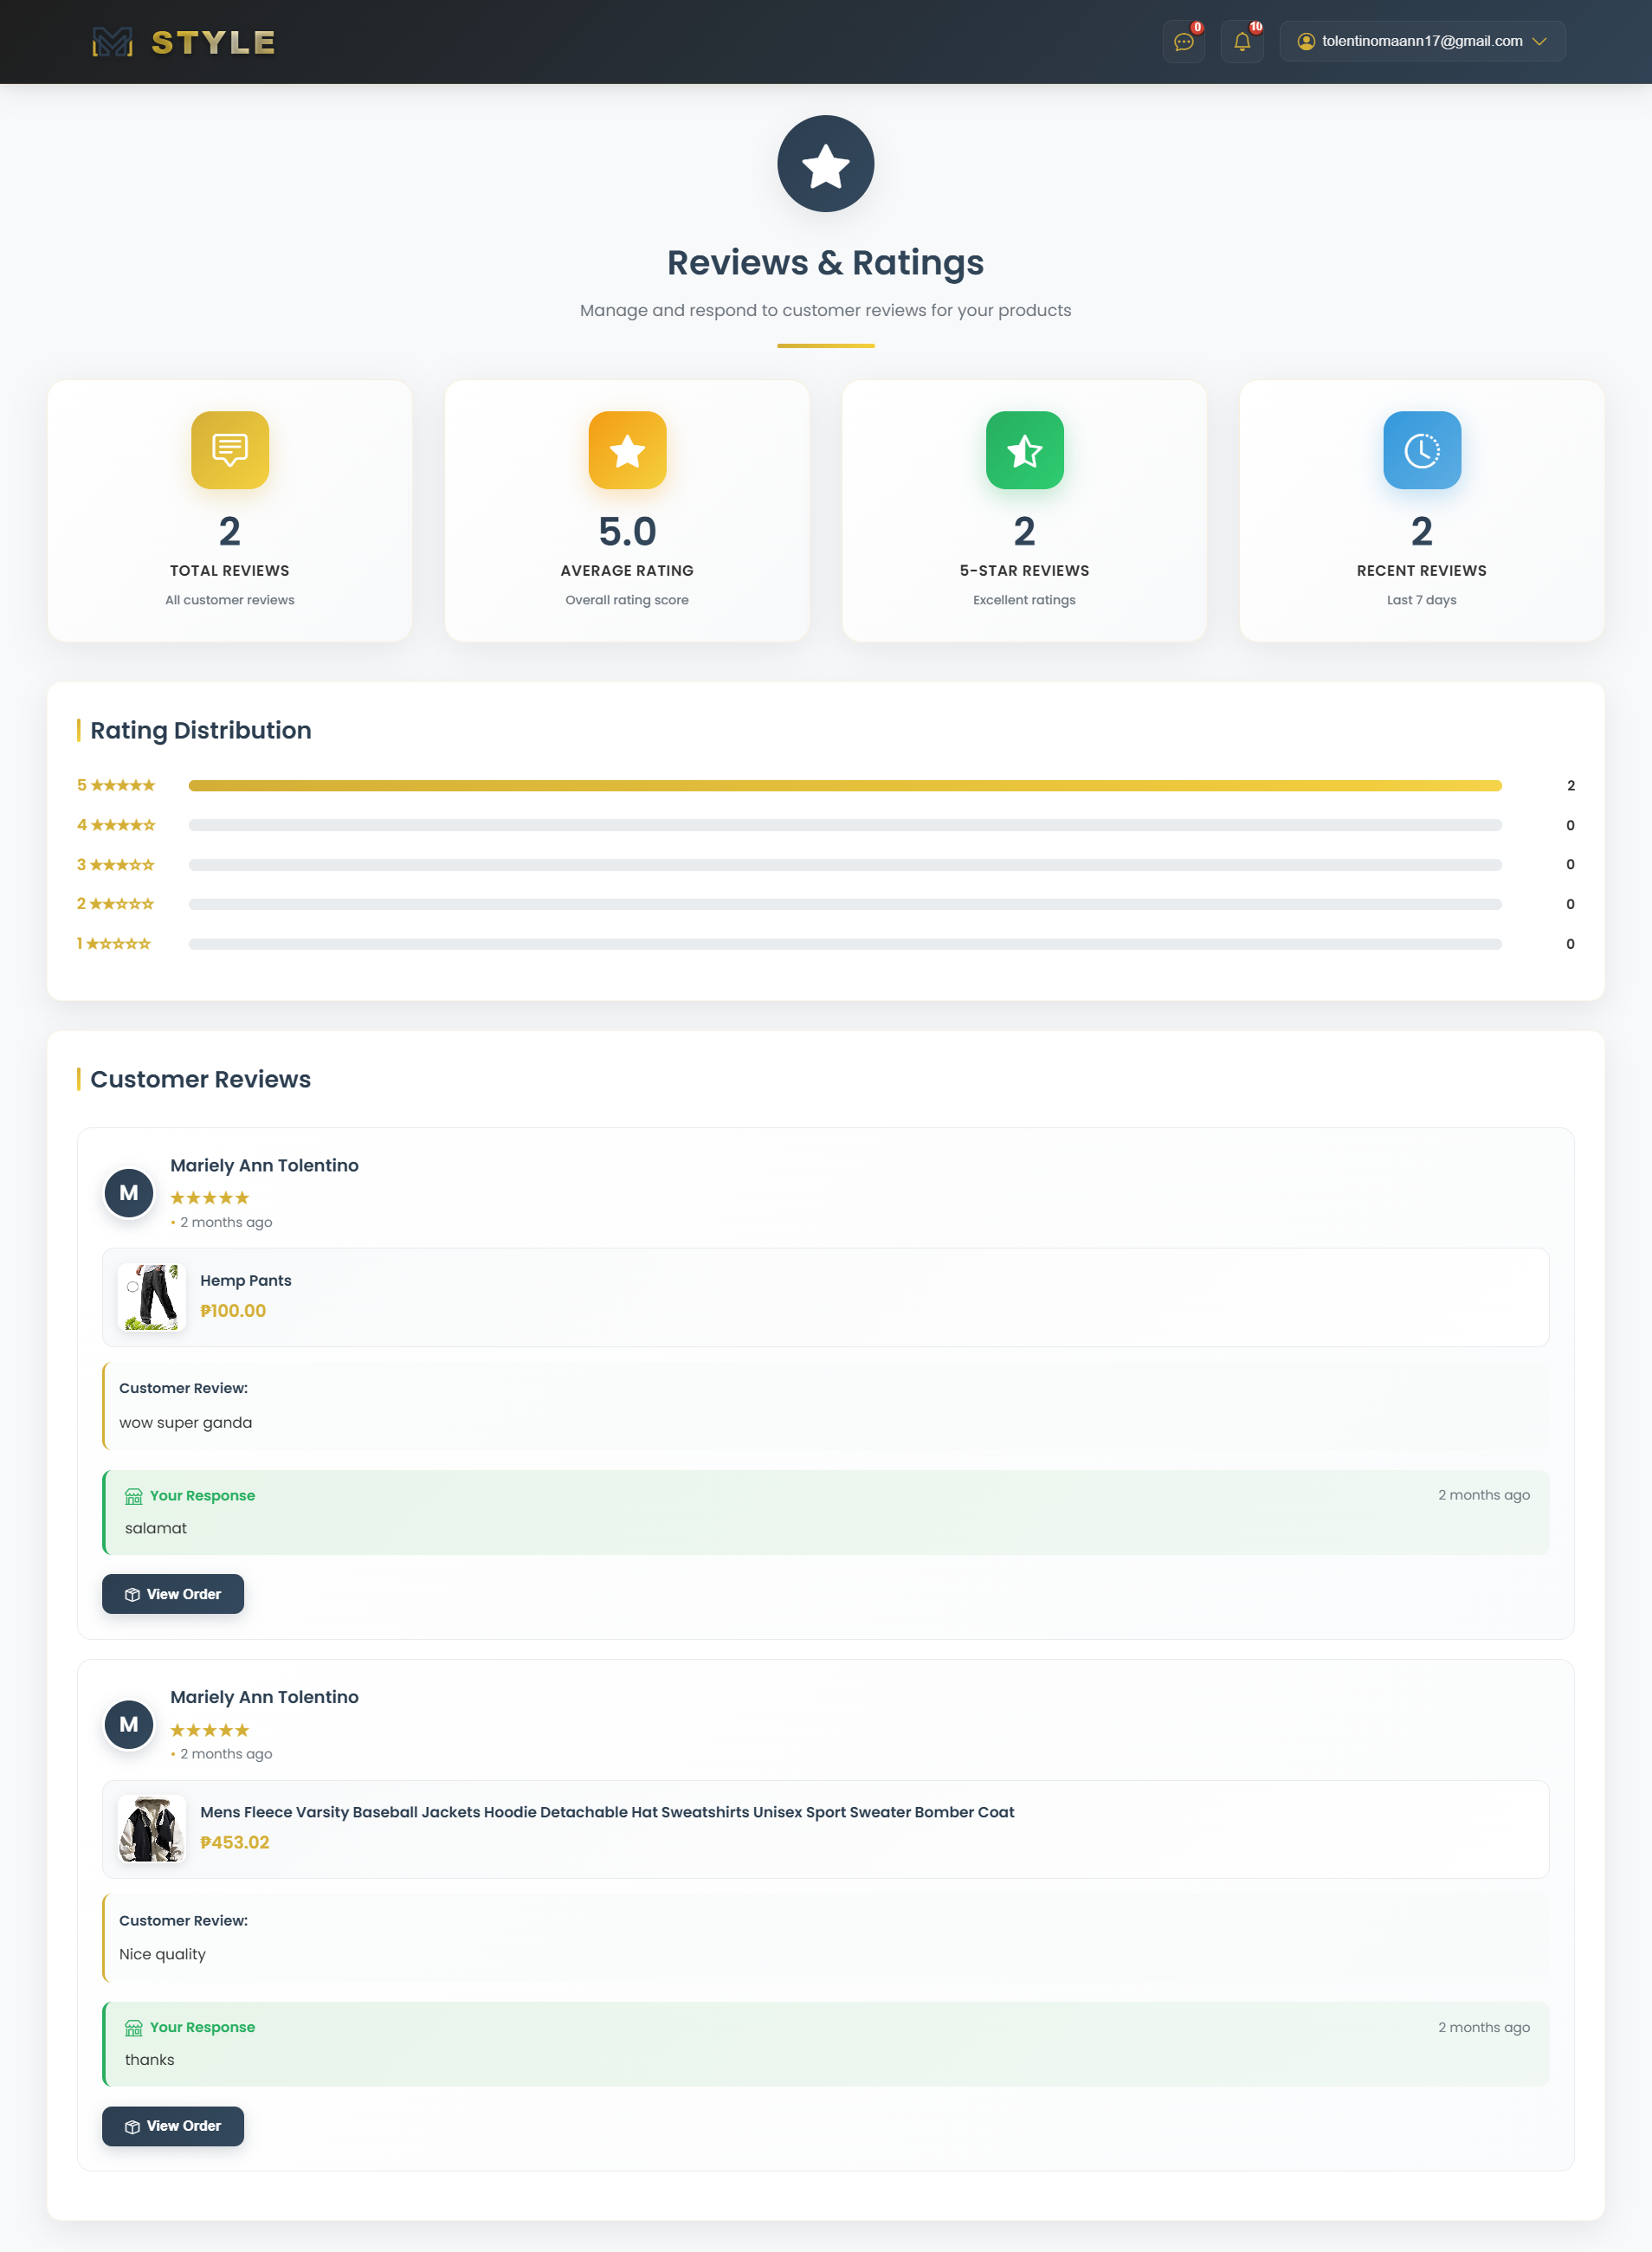Select the 1-star rating distribution bar
This screenshot has width=1652, height=2252.
tap(844, 944)
